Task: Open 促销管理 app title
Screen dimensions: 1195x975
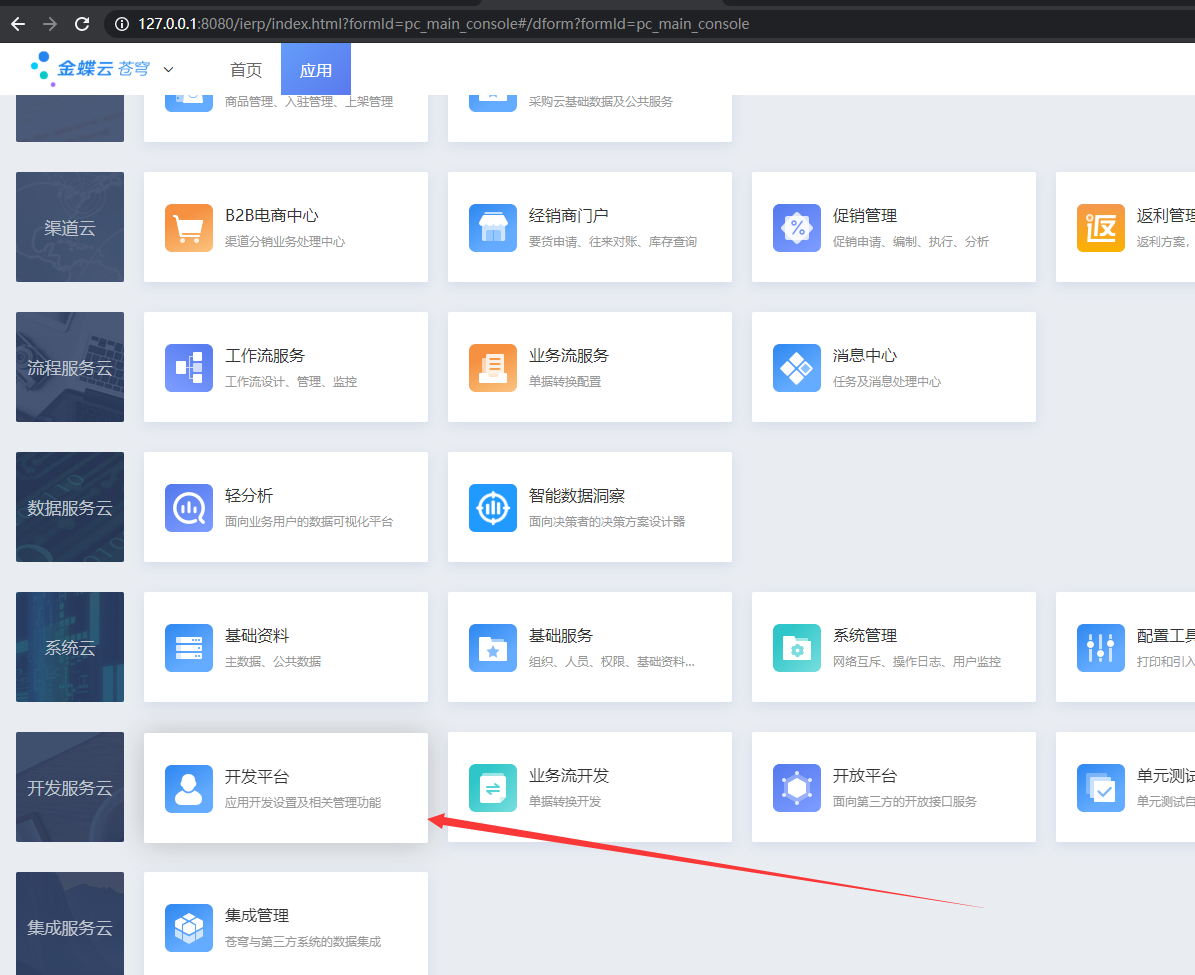Action: pos(865,216)
